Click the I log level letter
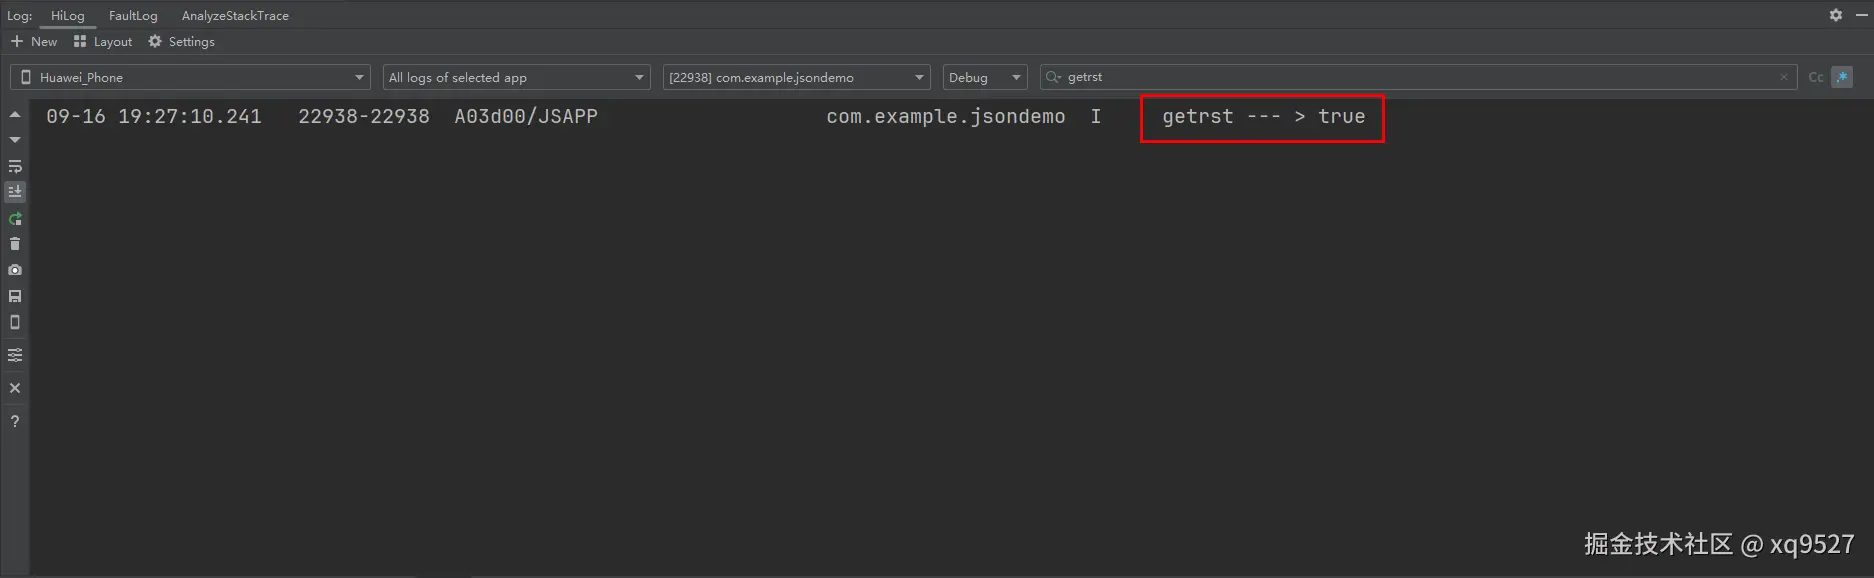Screen dimensions: 1874x578 click(1096, 116)
